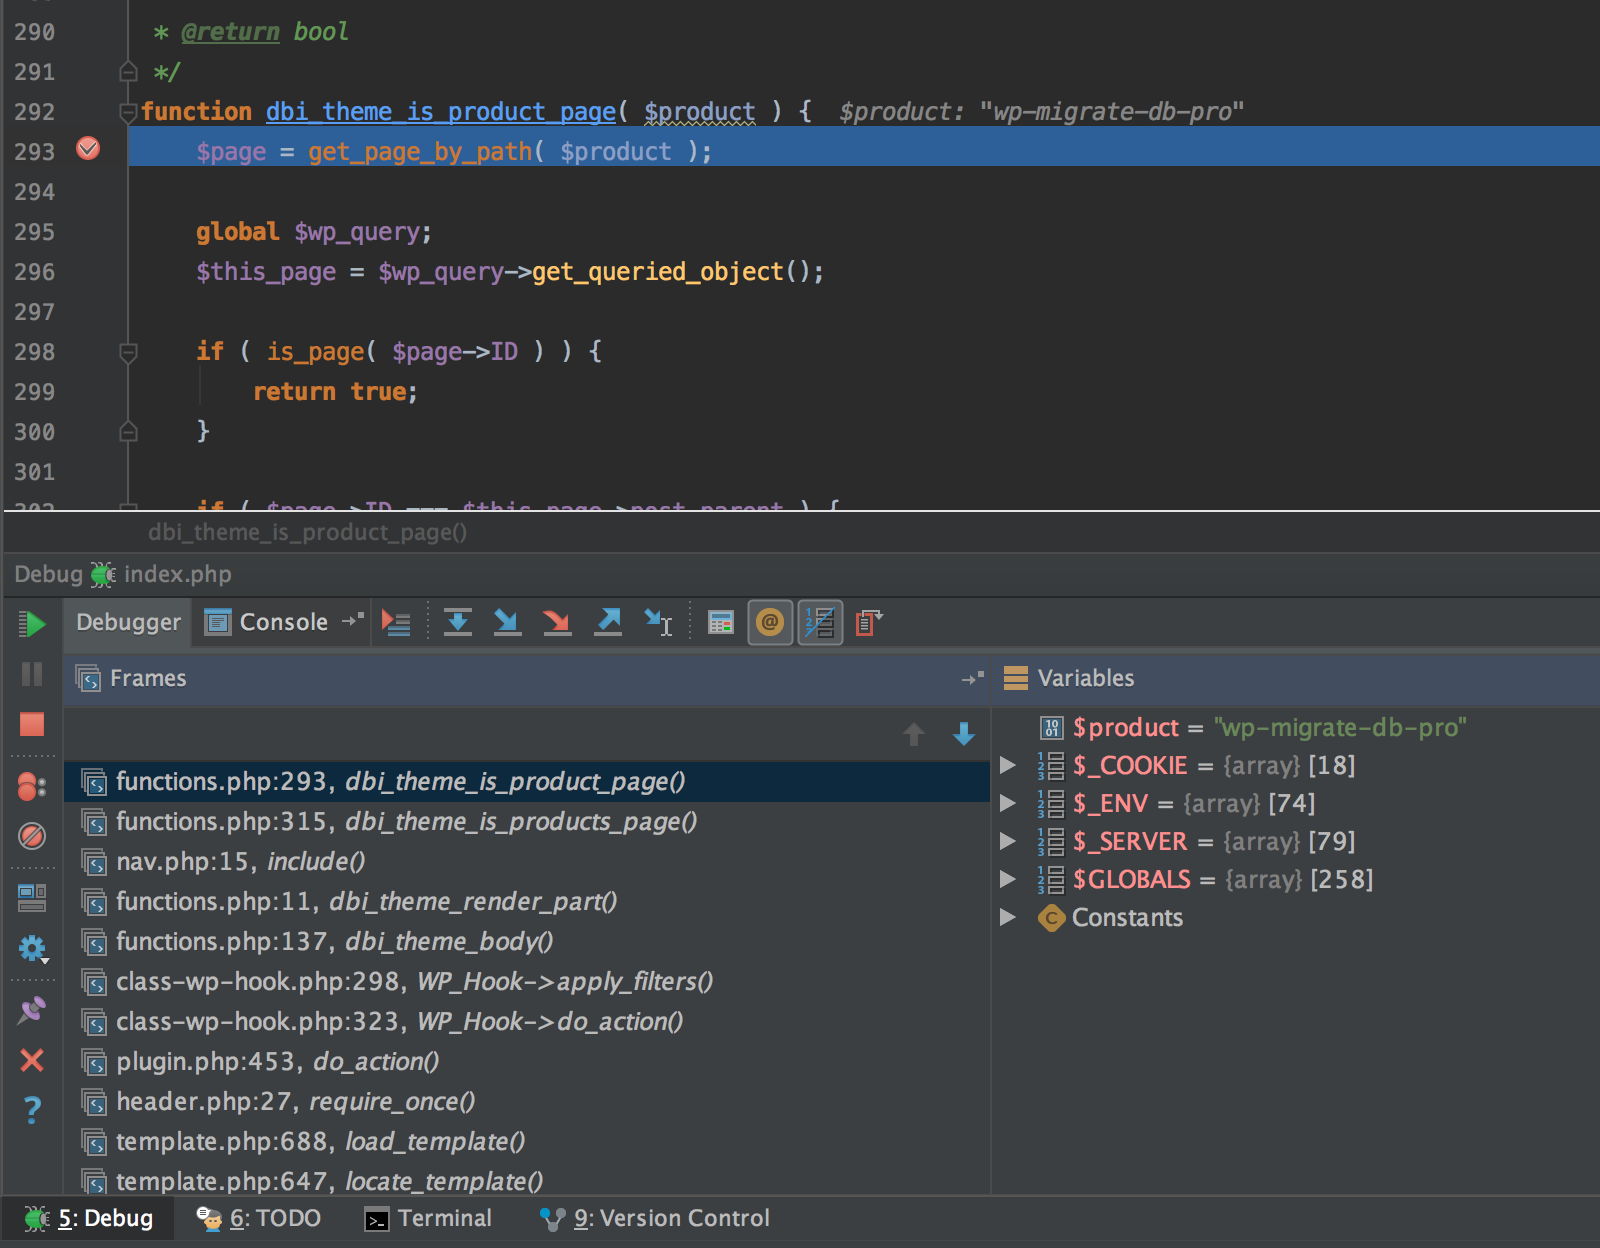Screen dimensions: 1600x1248
Task: Click the Step Into icon
Action: (507, 622)
